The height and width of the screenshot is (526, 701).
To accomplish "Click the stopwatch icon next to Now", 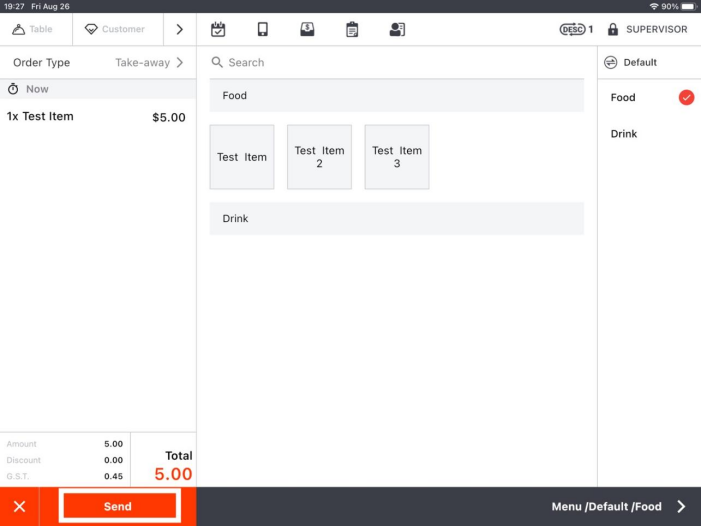I will coord(13,89).
